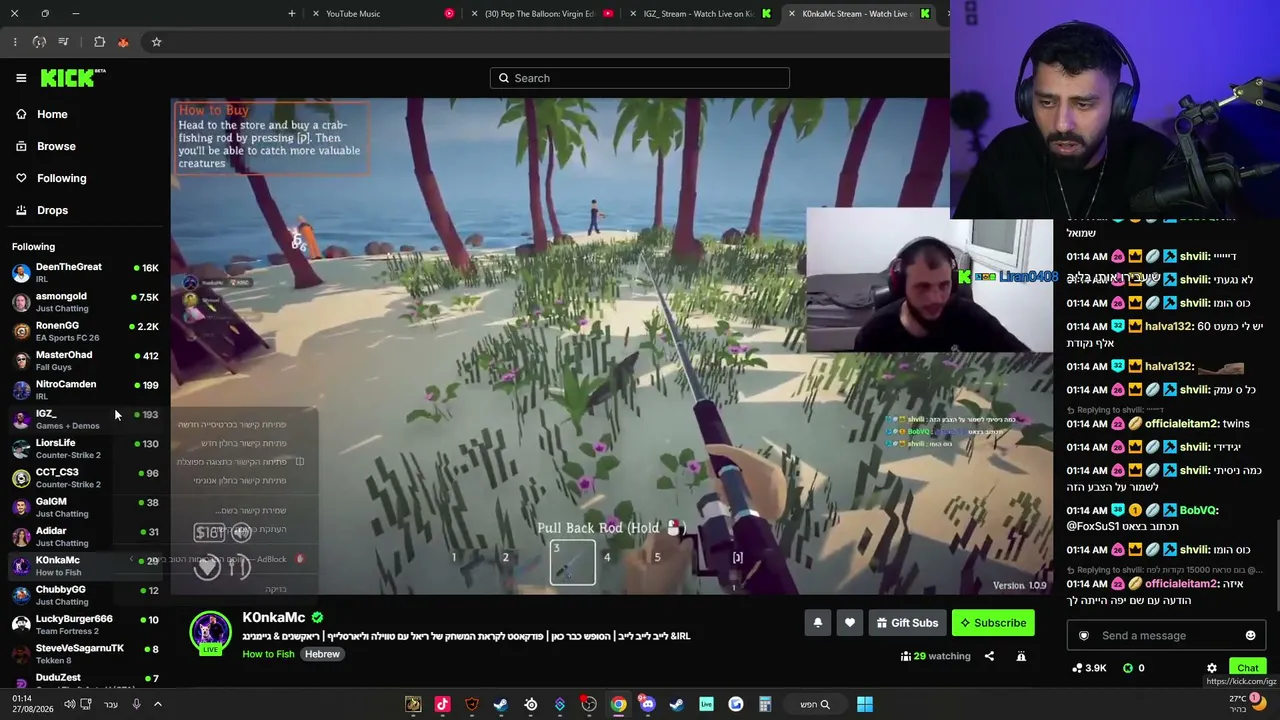Focus the Kick search field
Viewport: 1280px width, 720px height.
640,78
